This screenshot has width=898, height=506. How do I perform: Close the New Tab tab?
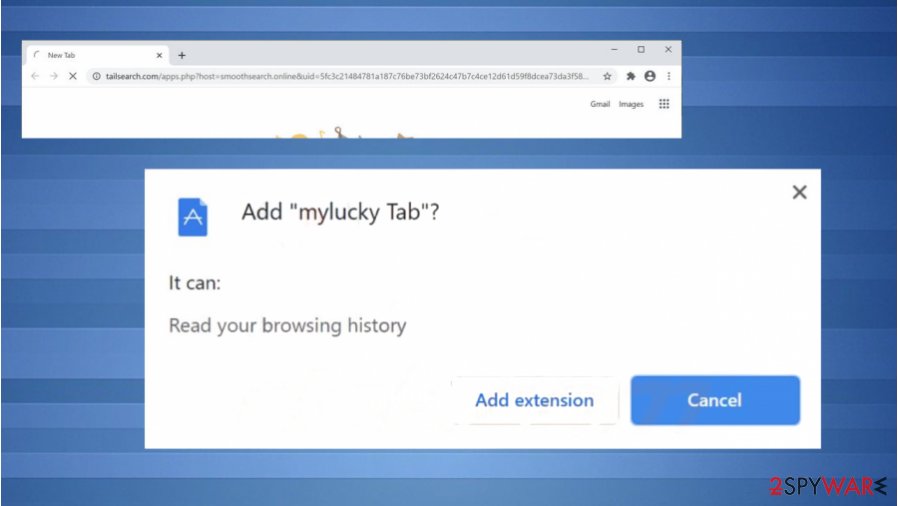[x=159, y=56]
